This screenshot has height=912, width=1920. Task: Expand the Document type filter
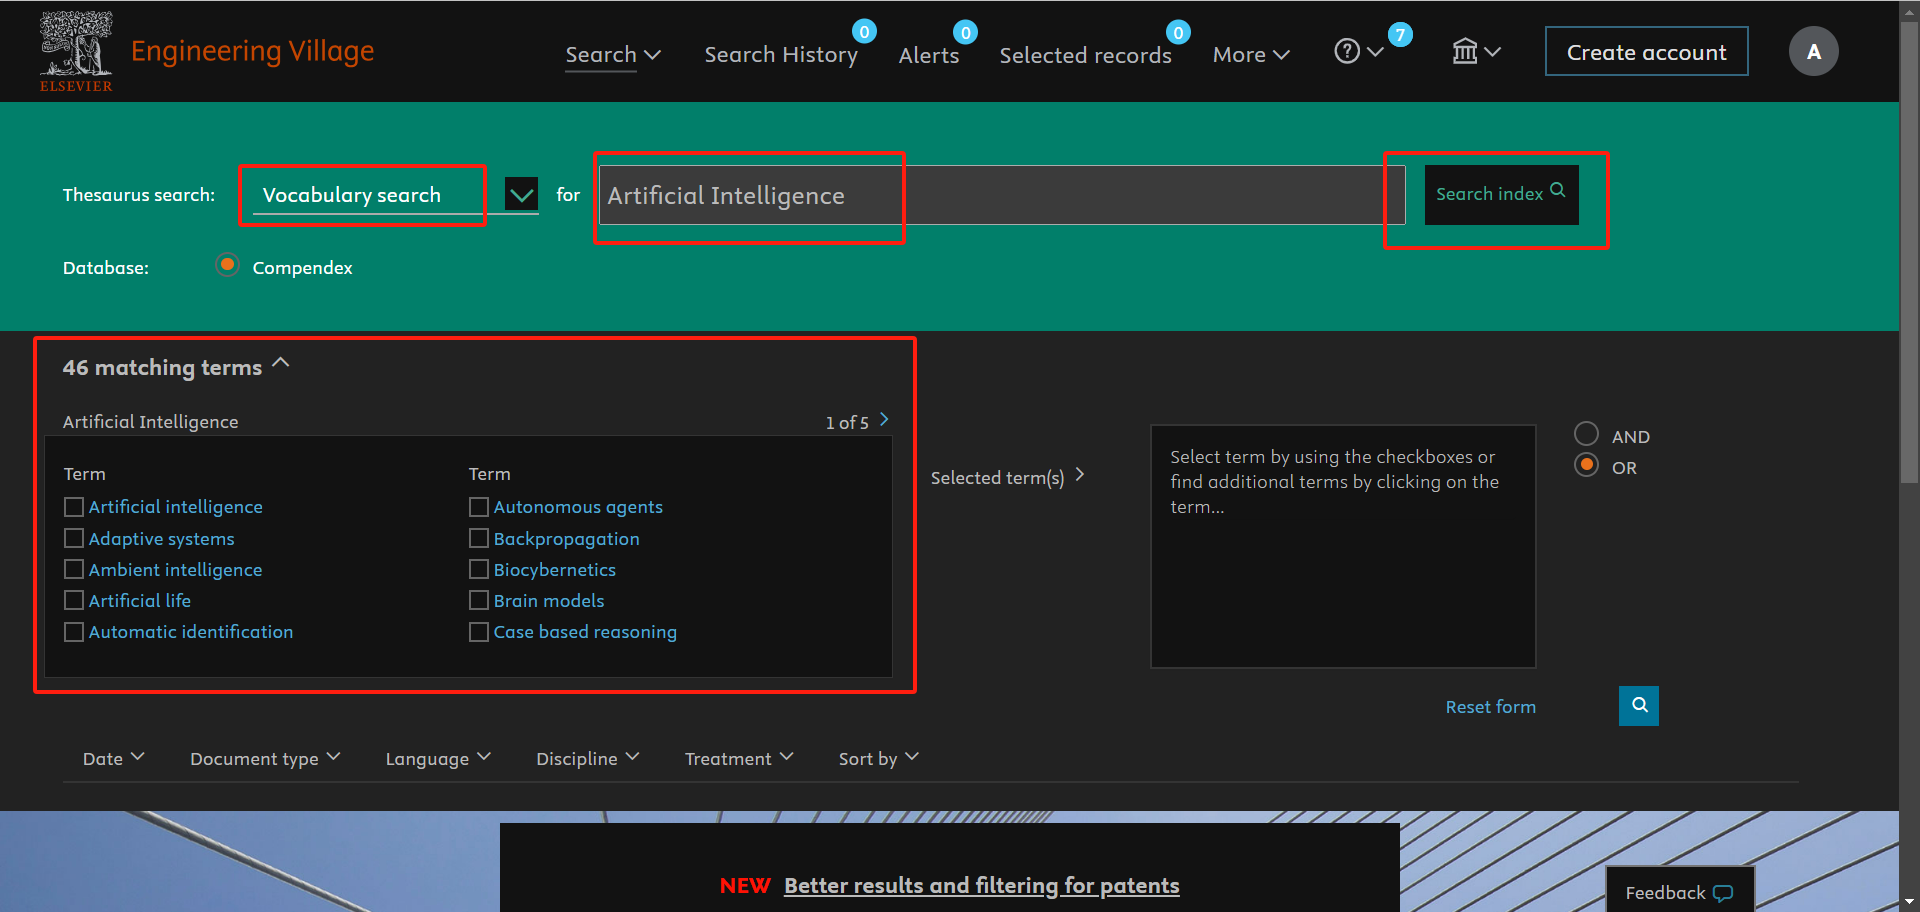pyautogui.click(x=265, y=758)
